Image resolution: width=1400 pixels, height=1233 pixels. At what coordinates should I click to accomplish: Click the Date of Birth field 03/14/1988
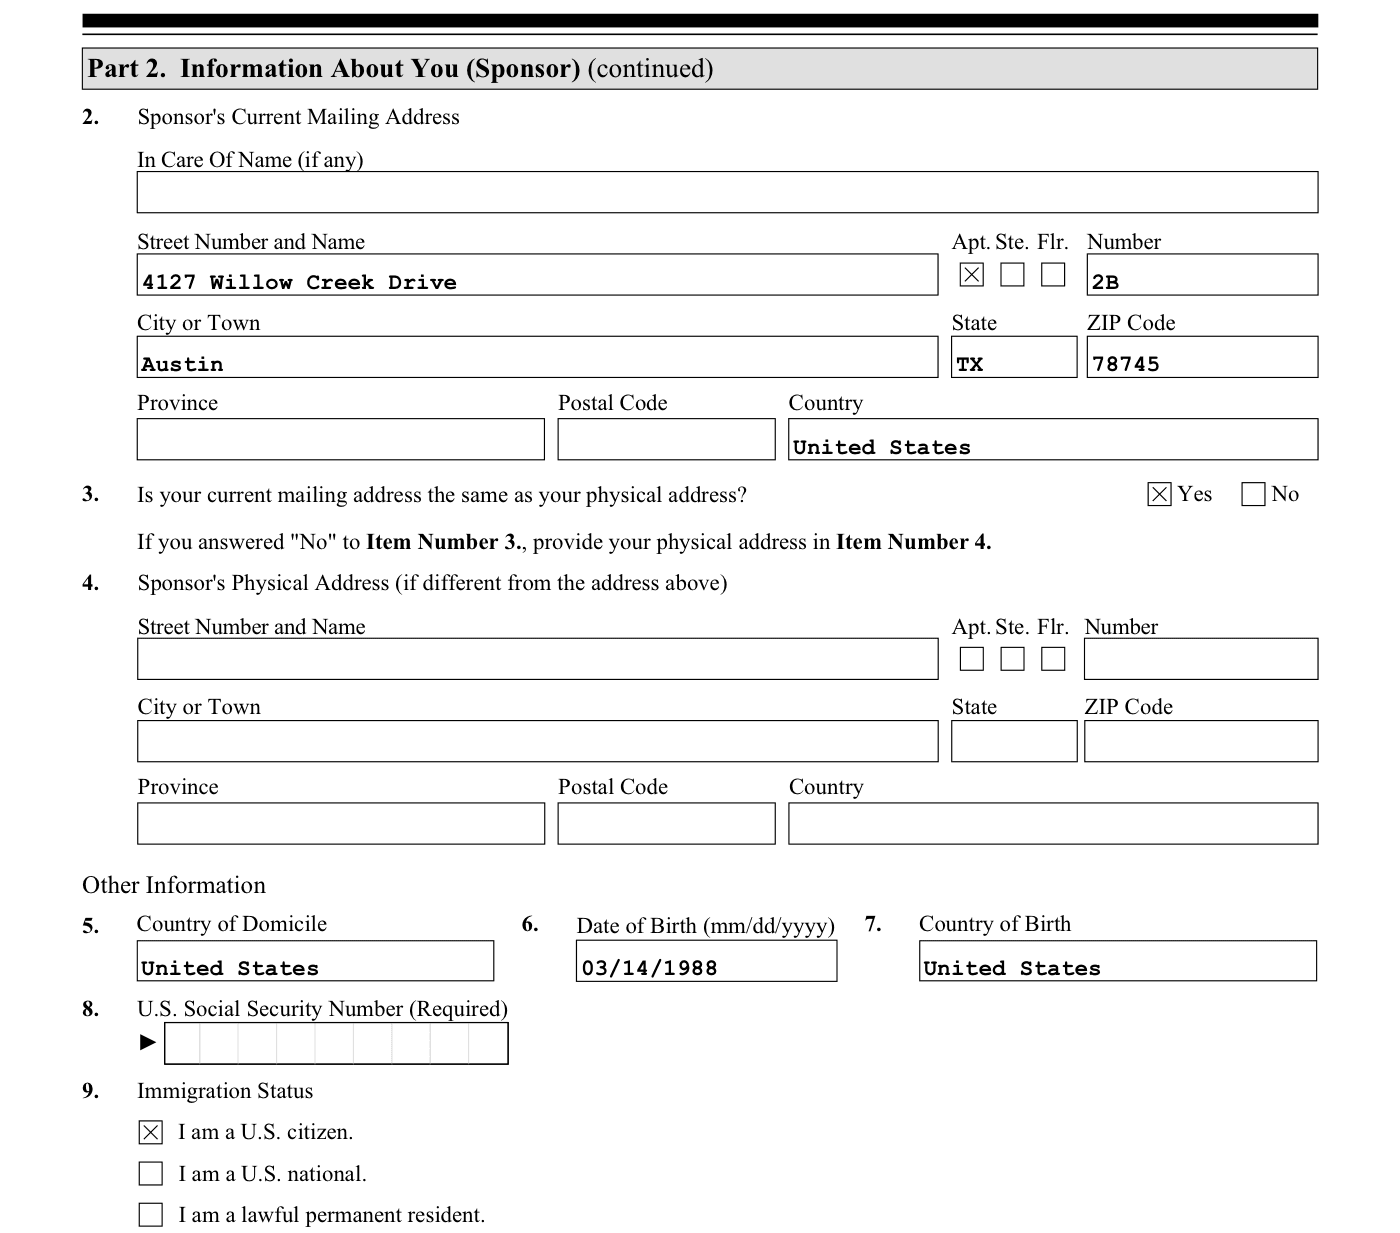point(706,961)
